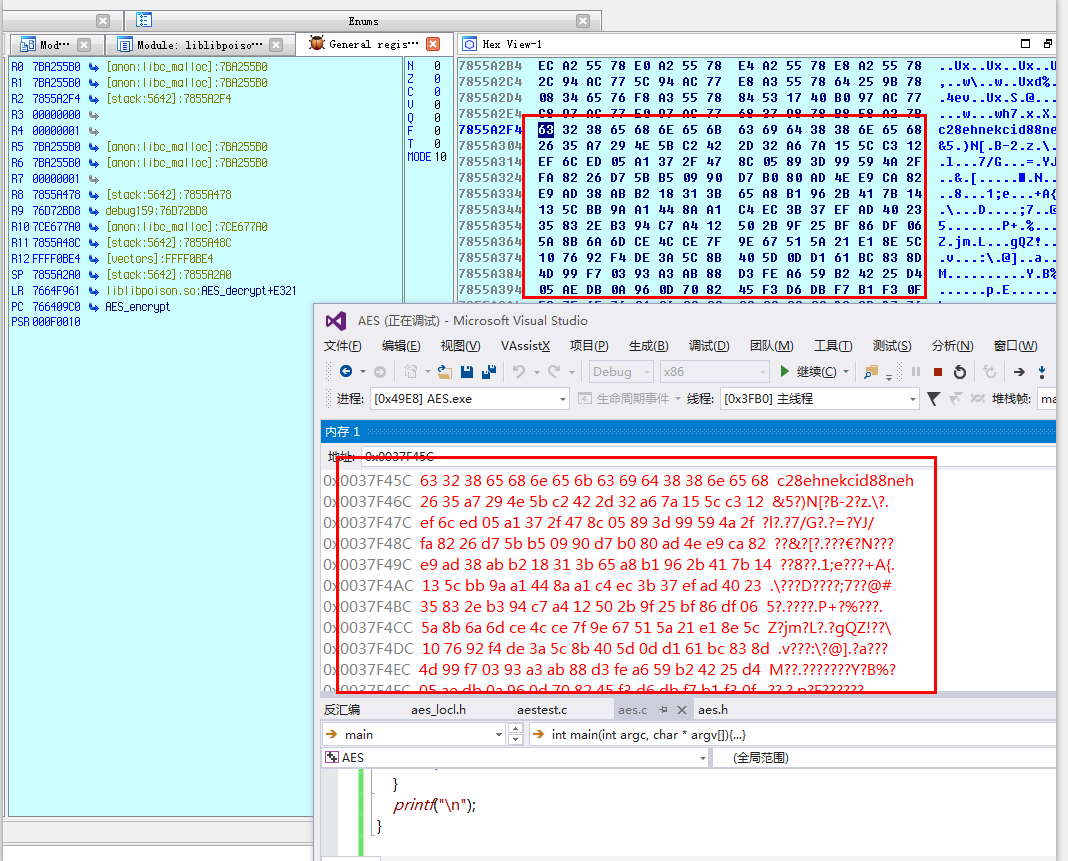Click the Open File folder icon
Viewport: 1068px width, 861px height.
[445, 372]
